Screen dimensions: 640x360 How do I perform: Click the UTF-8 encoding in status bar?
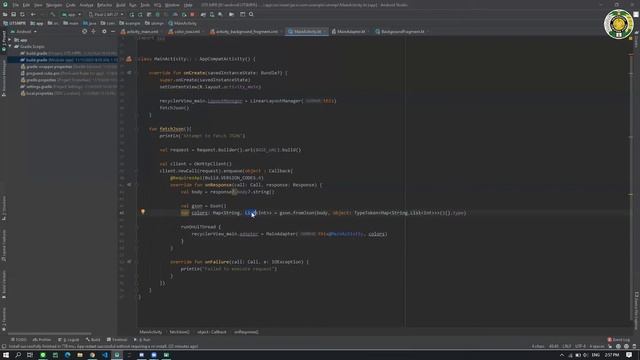(x=580, y=346)
